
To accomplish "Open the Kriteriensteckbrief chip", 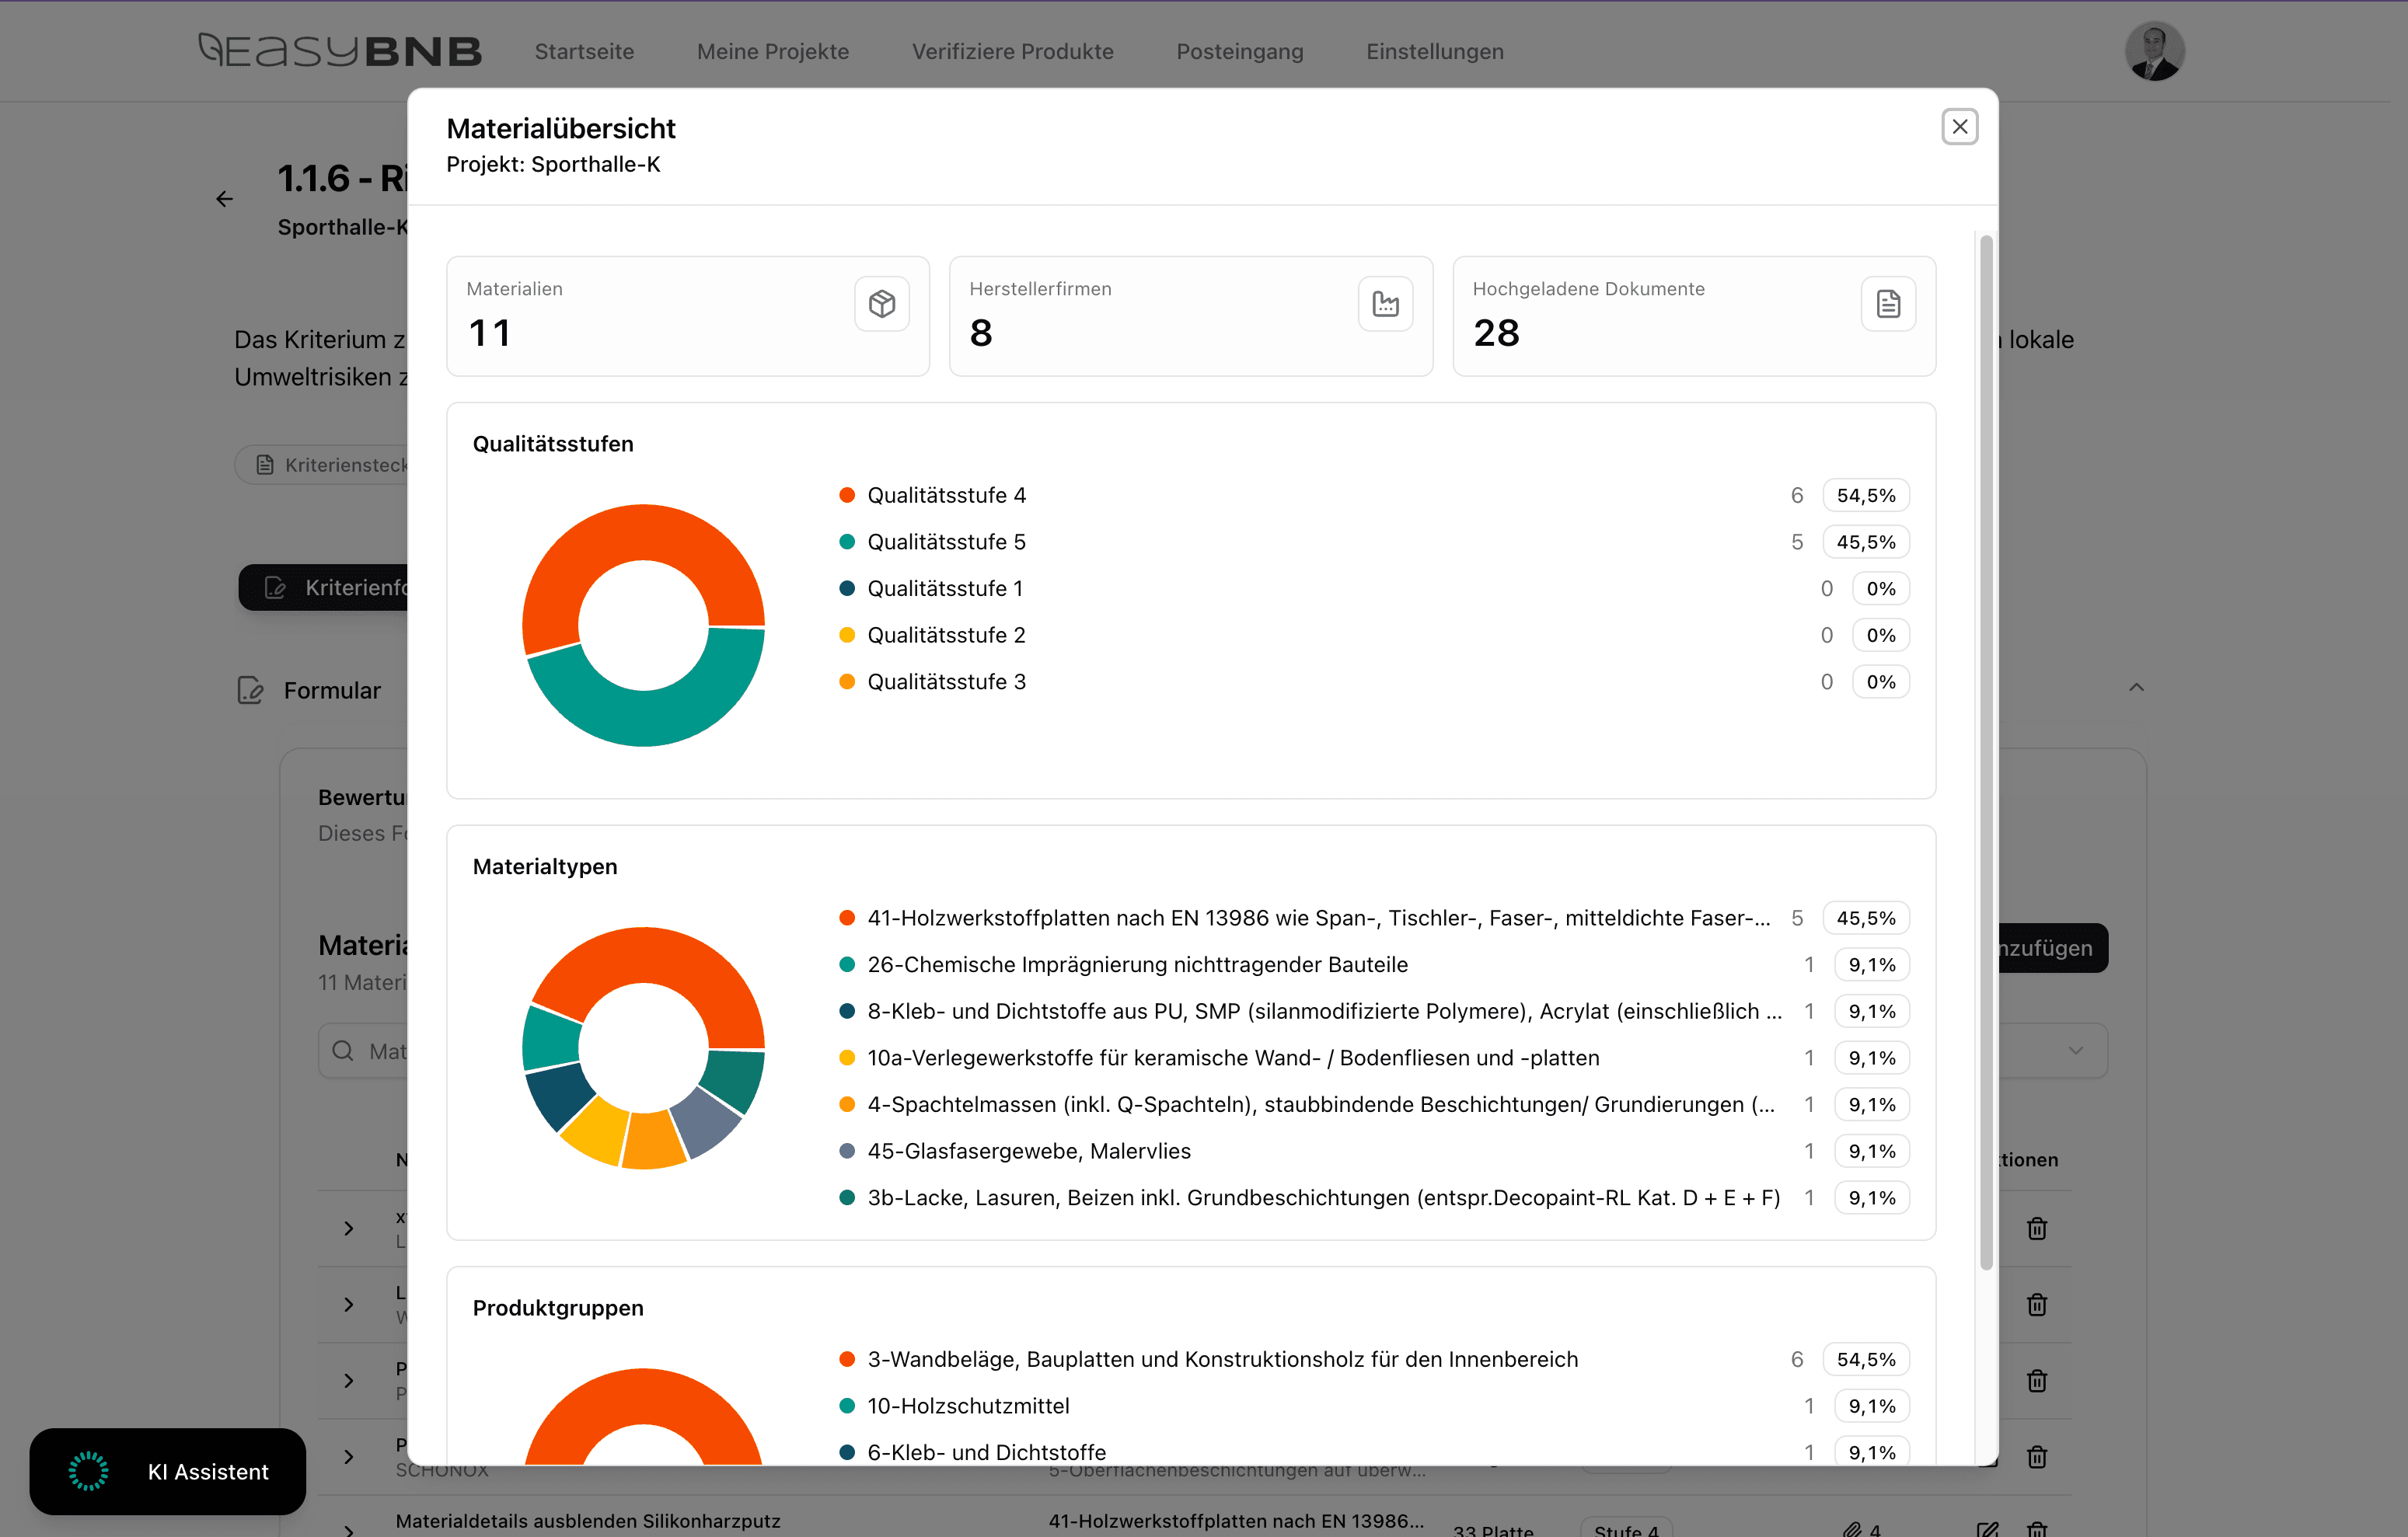I will [x=322, y=465].
